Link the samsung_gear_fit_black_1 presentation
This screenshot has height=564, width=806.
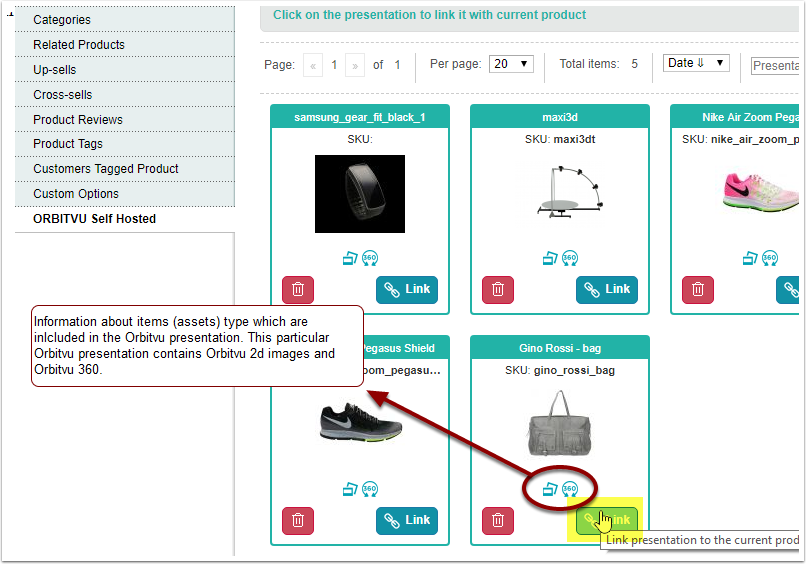tap(407, 289)
